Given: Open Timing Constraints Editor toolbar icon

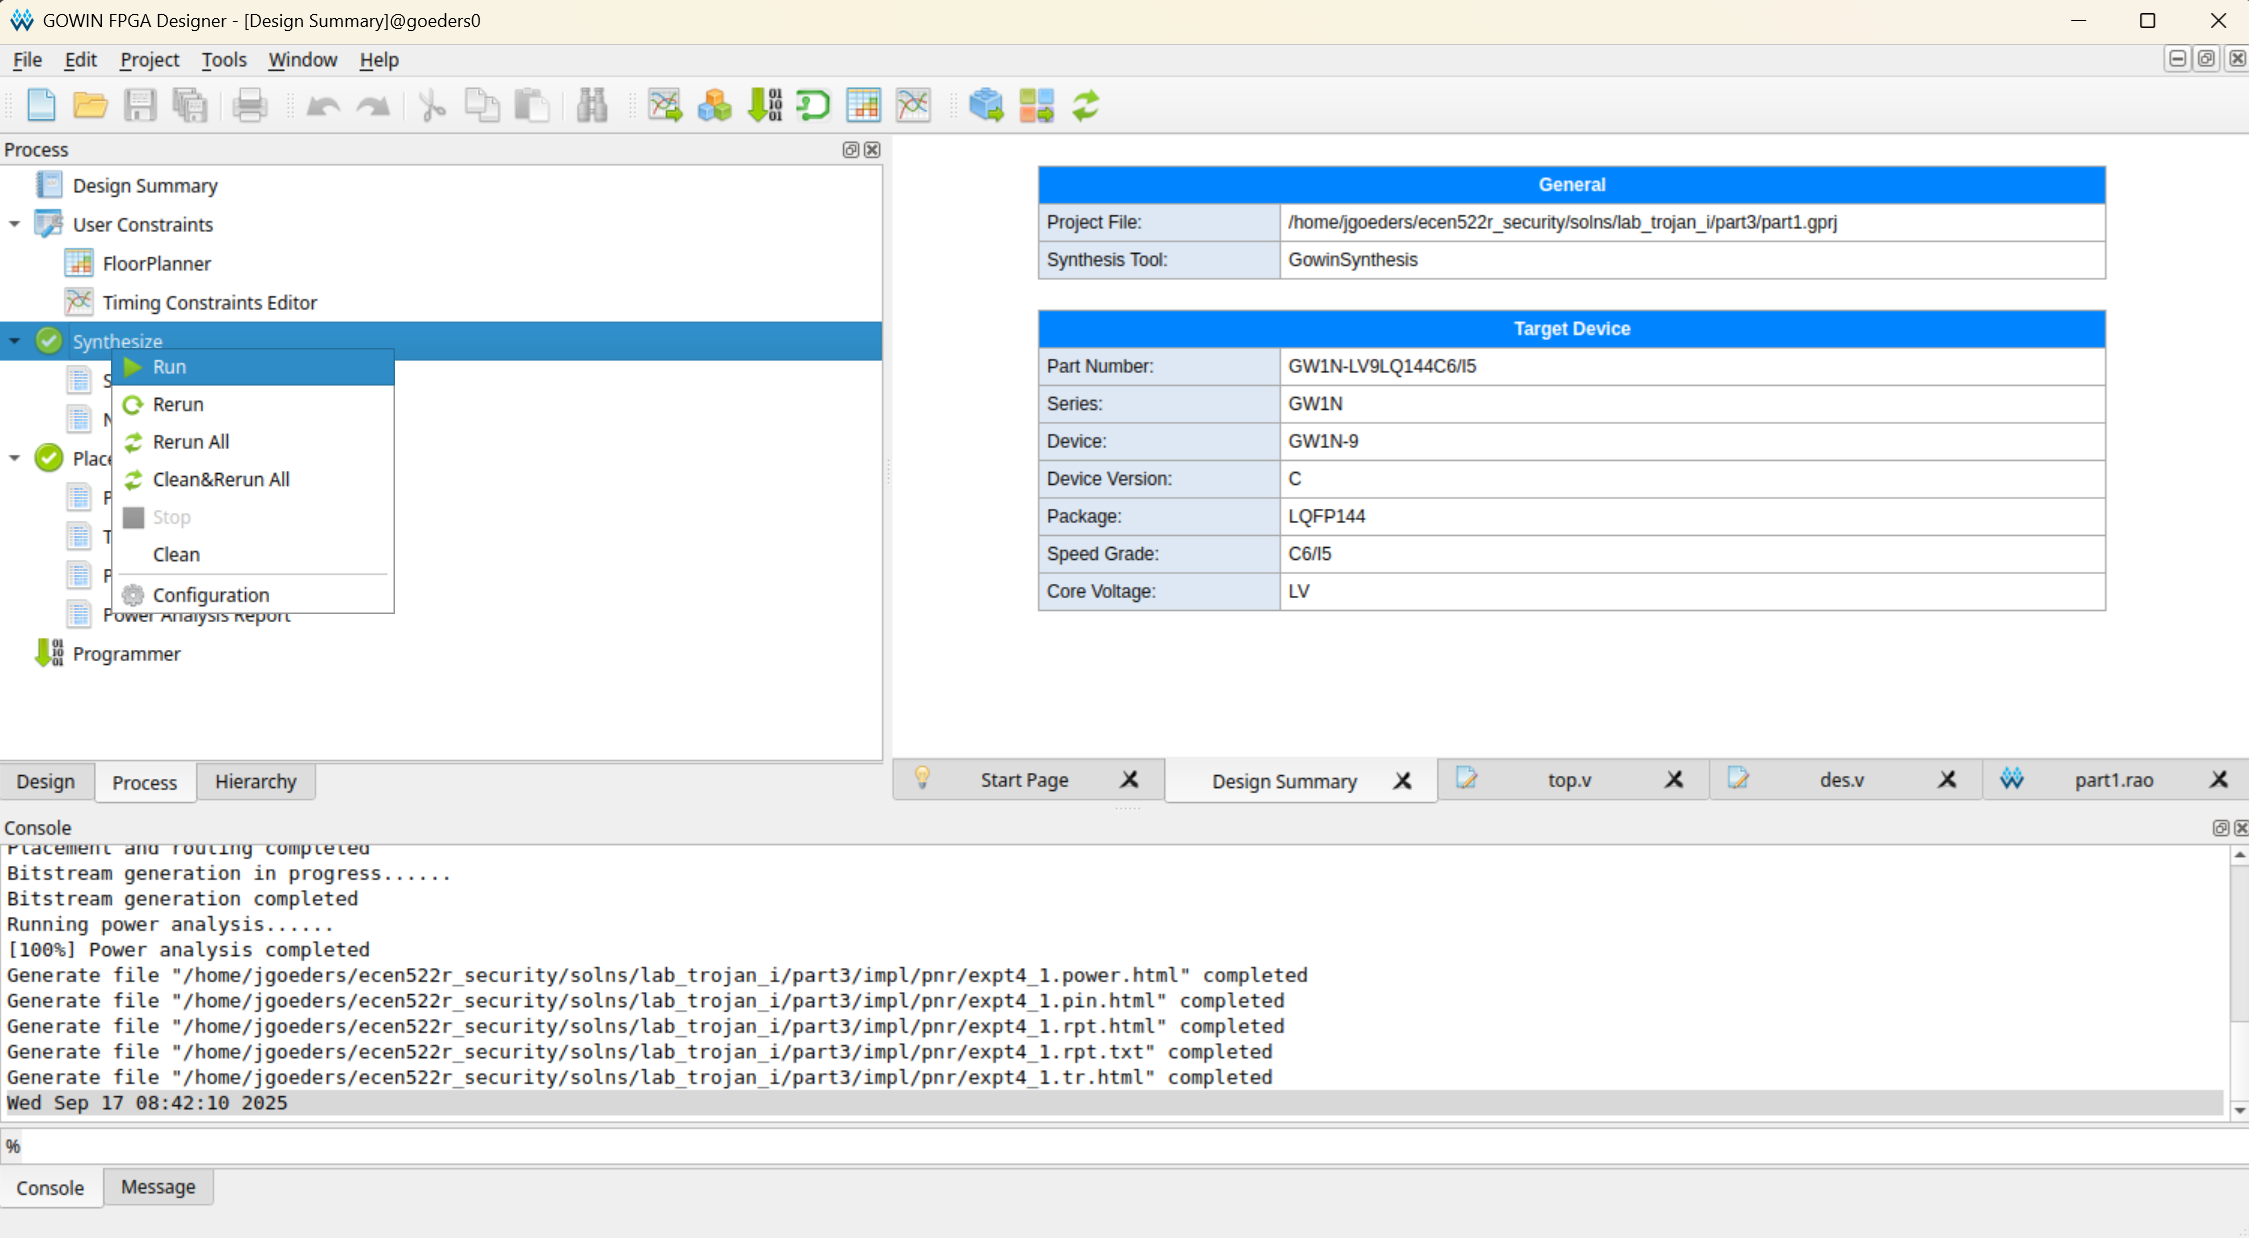Looking at the screenshot, I should pos(913,105).
